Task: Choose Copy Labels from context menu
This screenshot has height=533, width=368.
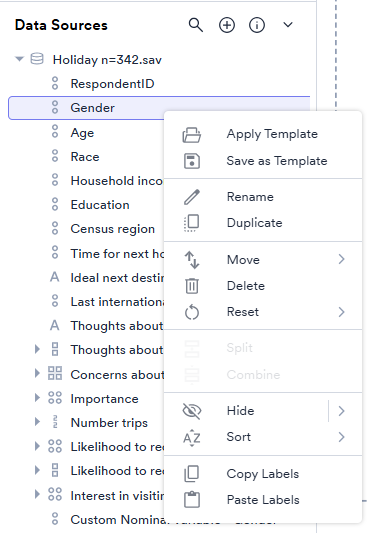Action: (x=263, y=474)
